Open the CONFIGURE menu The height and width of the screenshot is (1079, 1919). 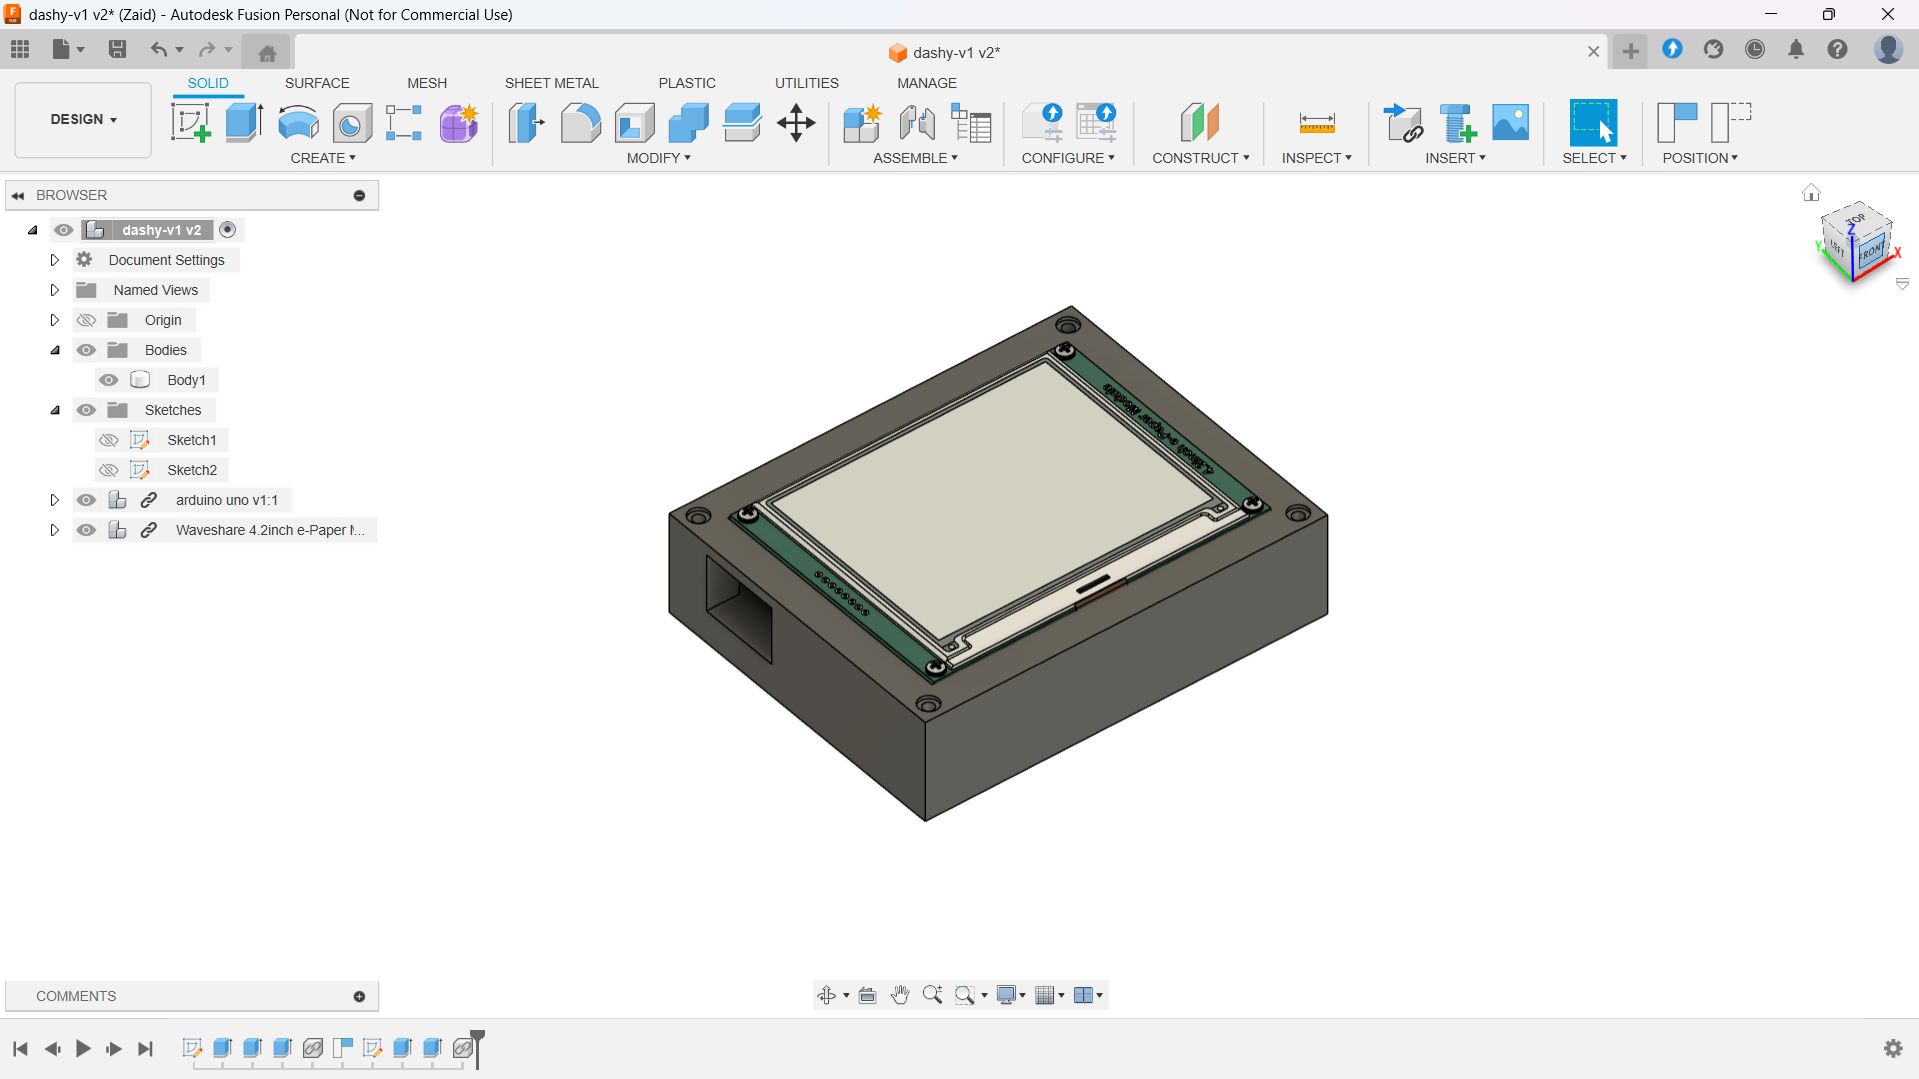[1067, 158]
